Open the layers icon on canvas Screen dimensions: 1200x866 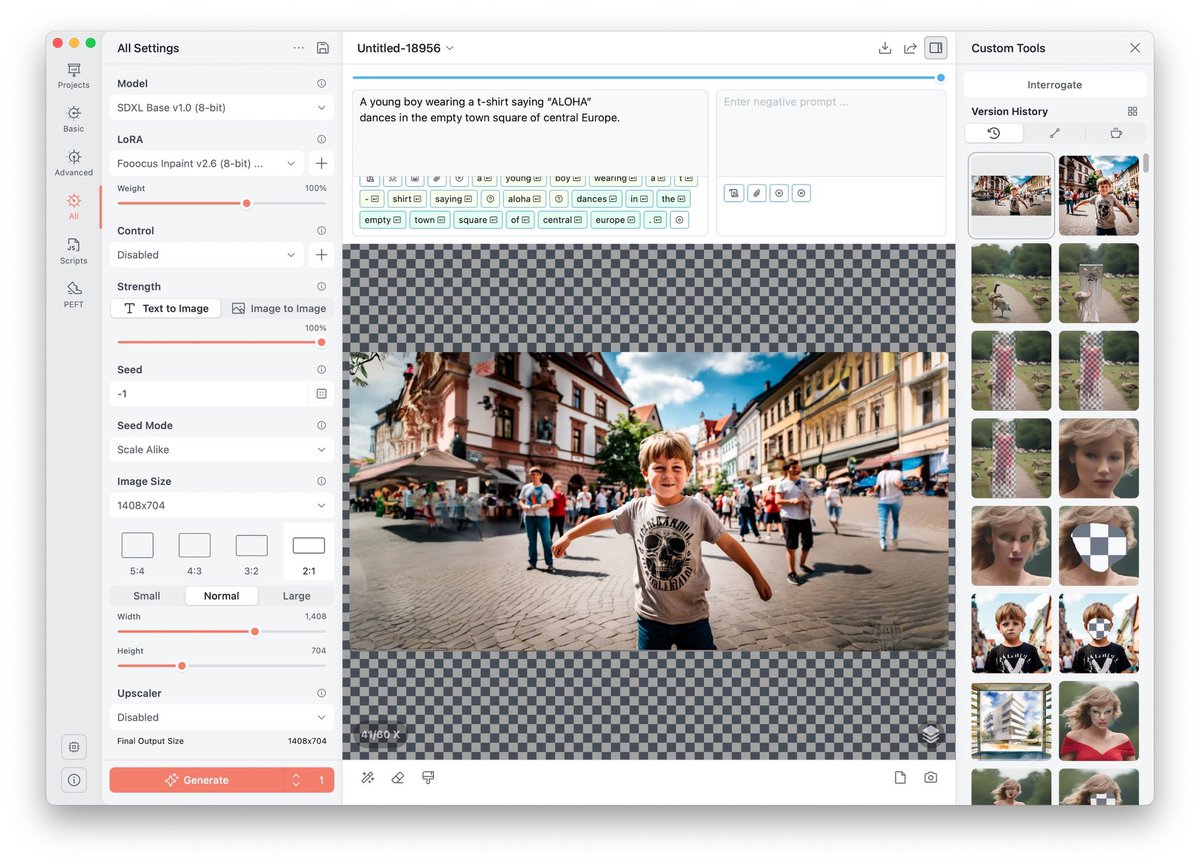(x=931, y=735)
